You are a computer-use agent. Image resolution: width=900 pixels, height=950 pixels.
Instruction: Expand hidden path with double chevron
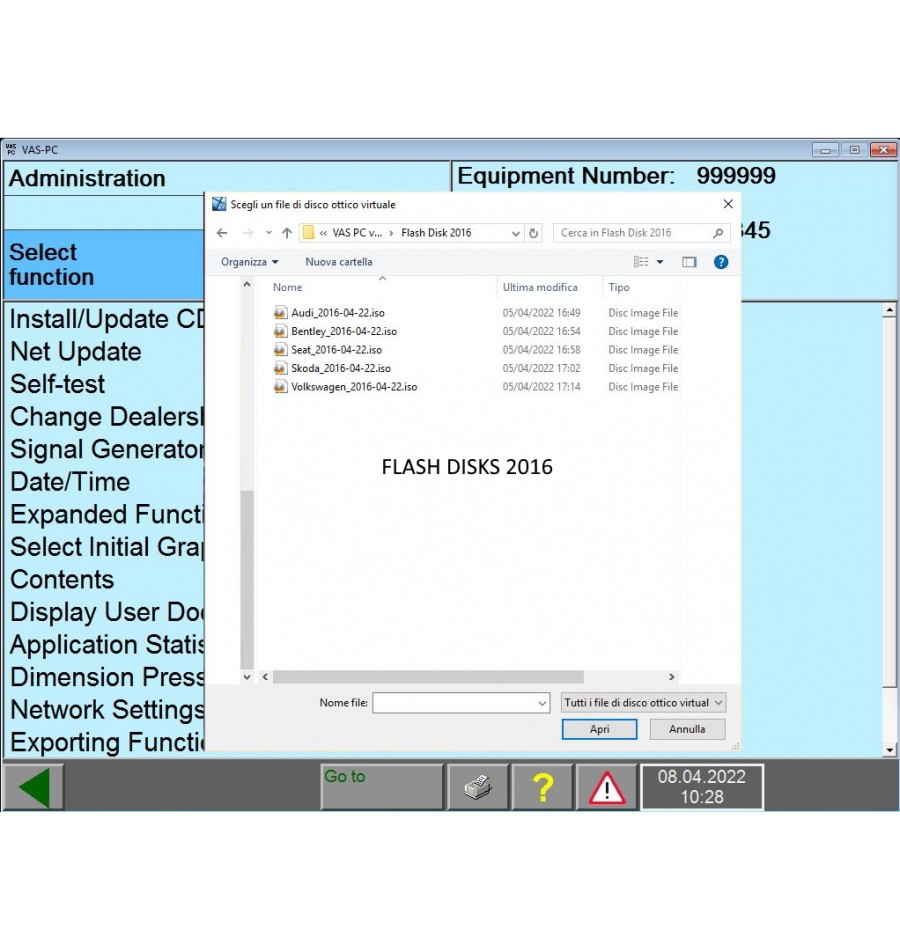pyautogui.click(x=323, y=233)
